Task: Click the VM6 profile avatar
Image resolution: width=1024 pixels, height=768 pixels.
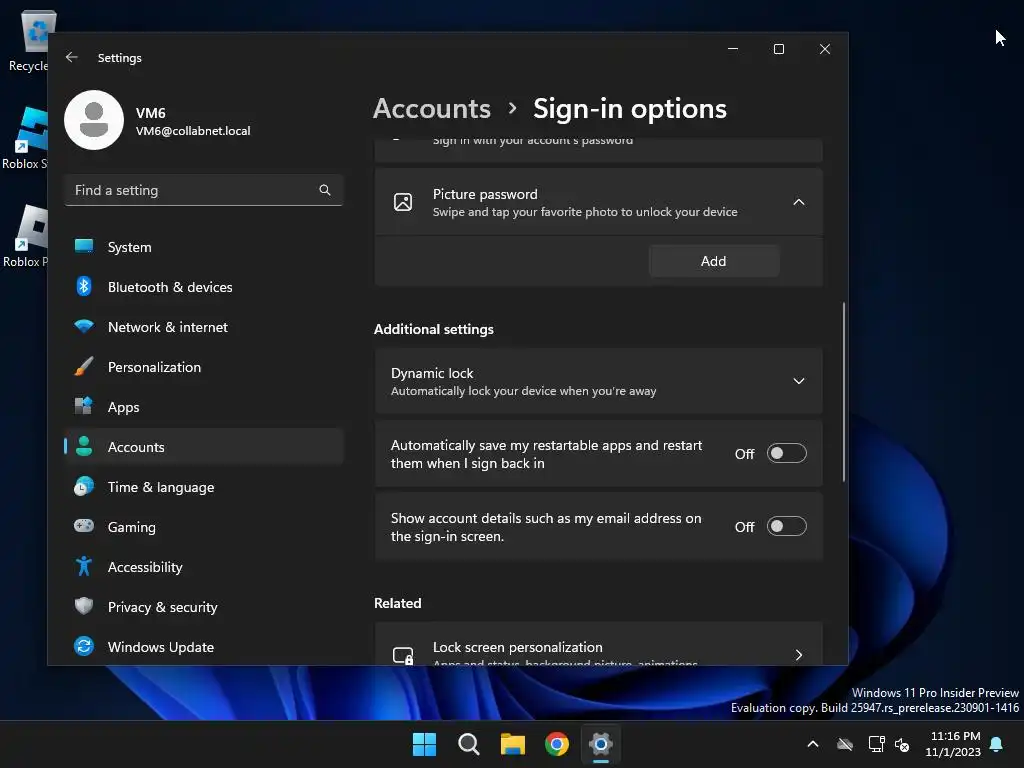Action: 94,120
